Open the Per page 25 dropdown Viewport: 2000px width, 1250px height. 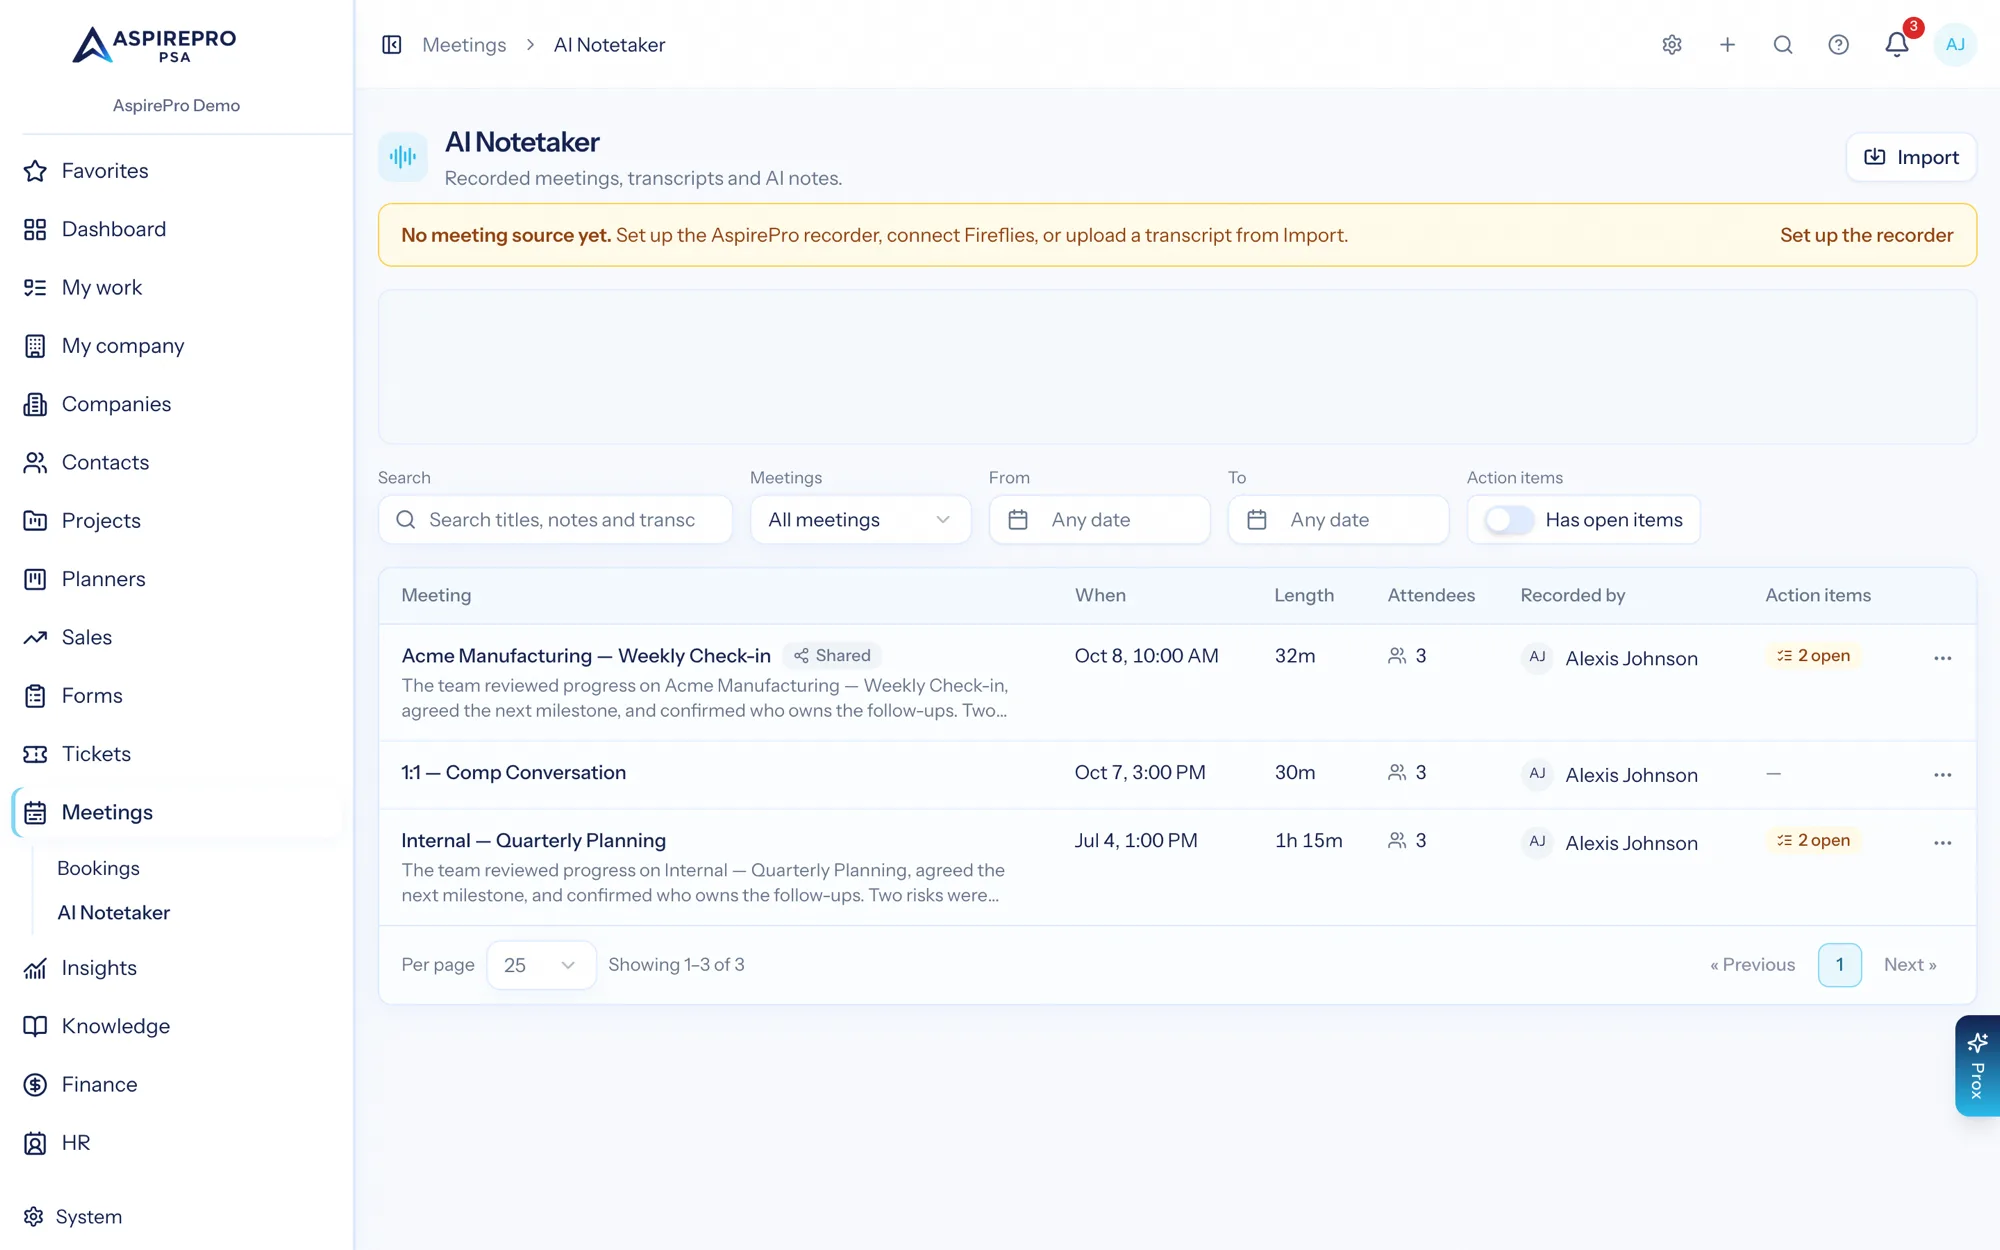(x=541, y=965)
